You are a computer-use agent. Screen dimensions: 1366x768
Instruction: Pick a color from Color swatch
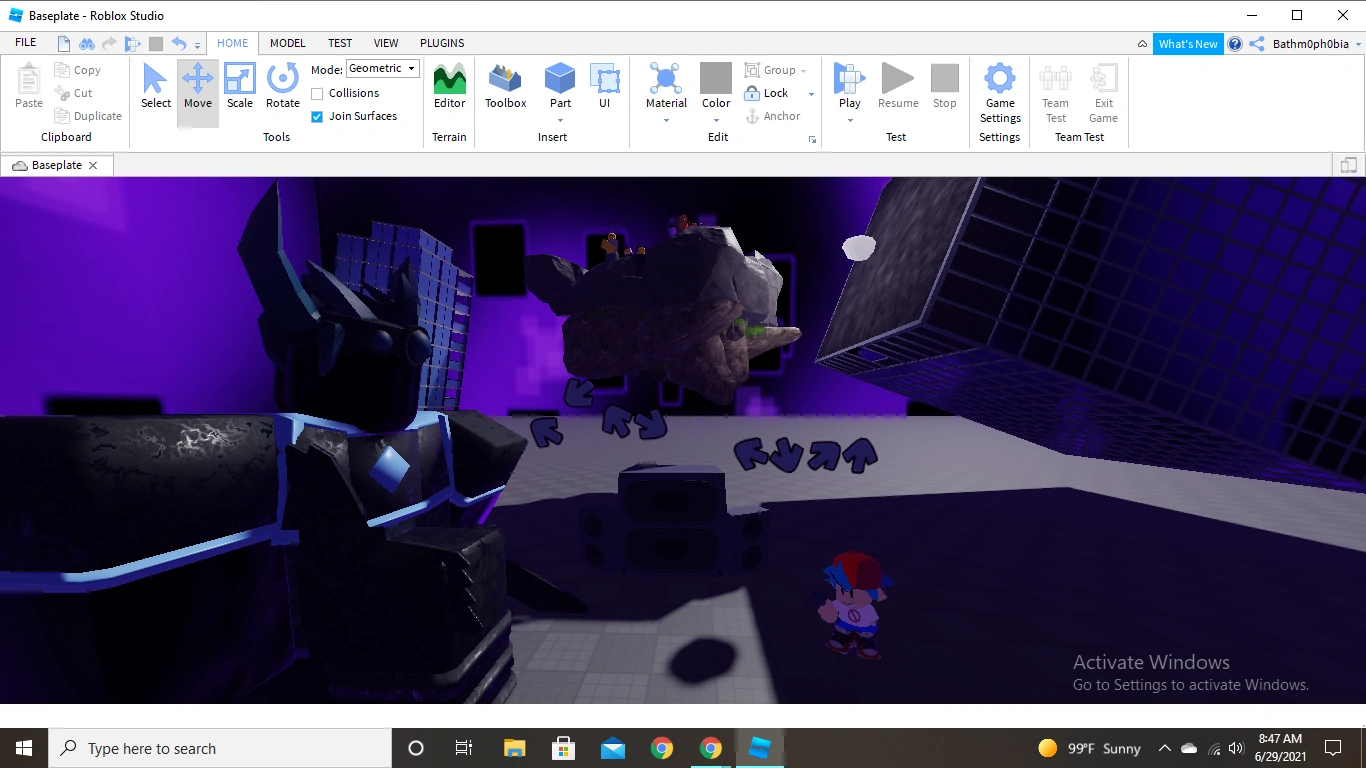point(716,79)
